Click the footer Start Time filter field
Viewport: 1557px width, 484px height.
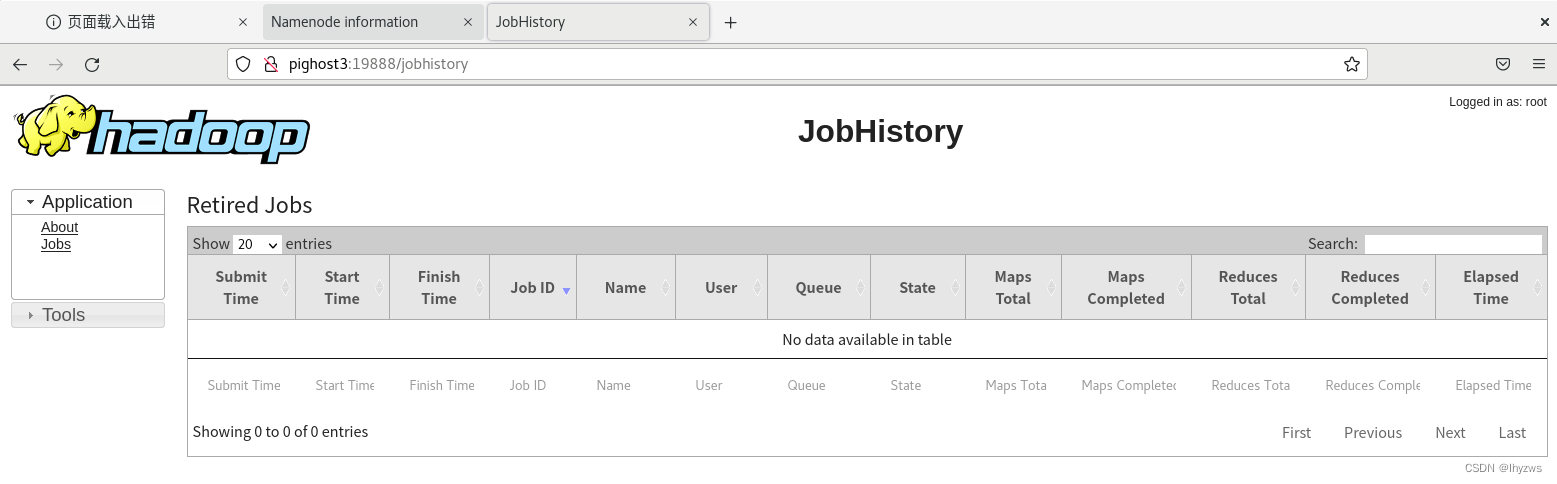click(x=345, y=385)
